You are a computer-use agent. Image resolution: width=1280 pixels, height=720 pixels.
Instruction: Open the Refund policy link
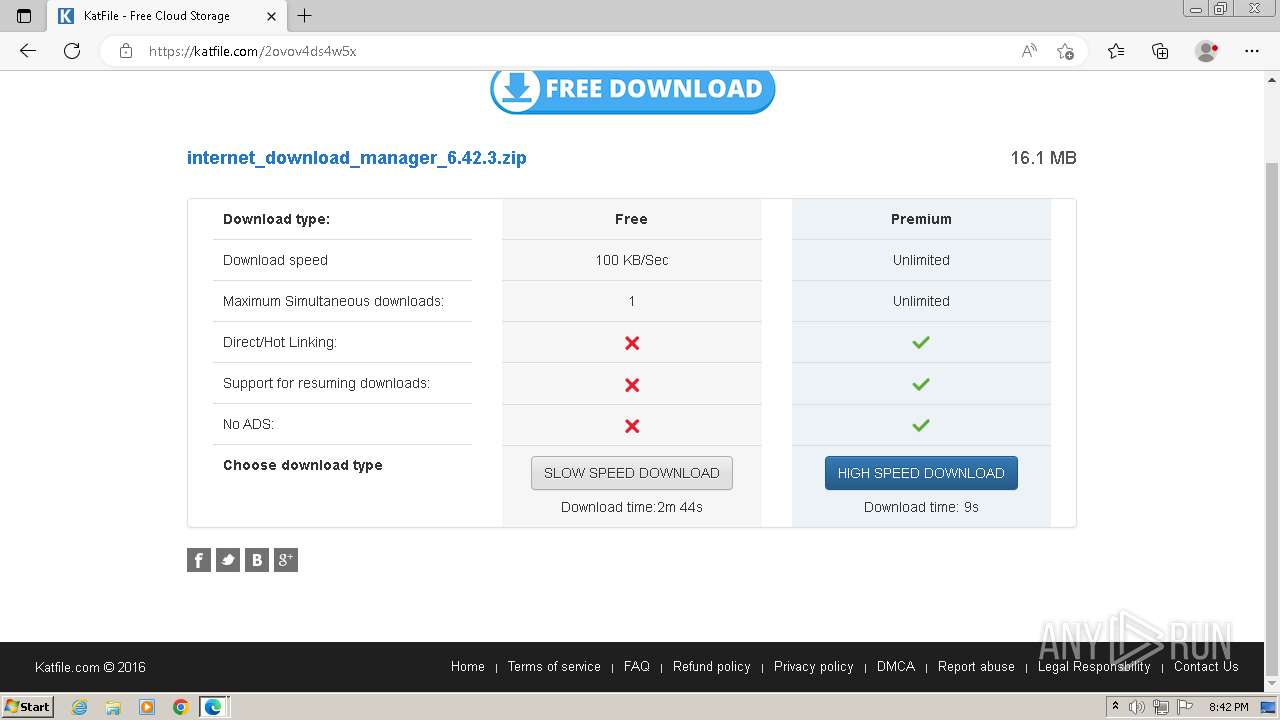coord(712,666)
